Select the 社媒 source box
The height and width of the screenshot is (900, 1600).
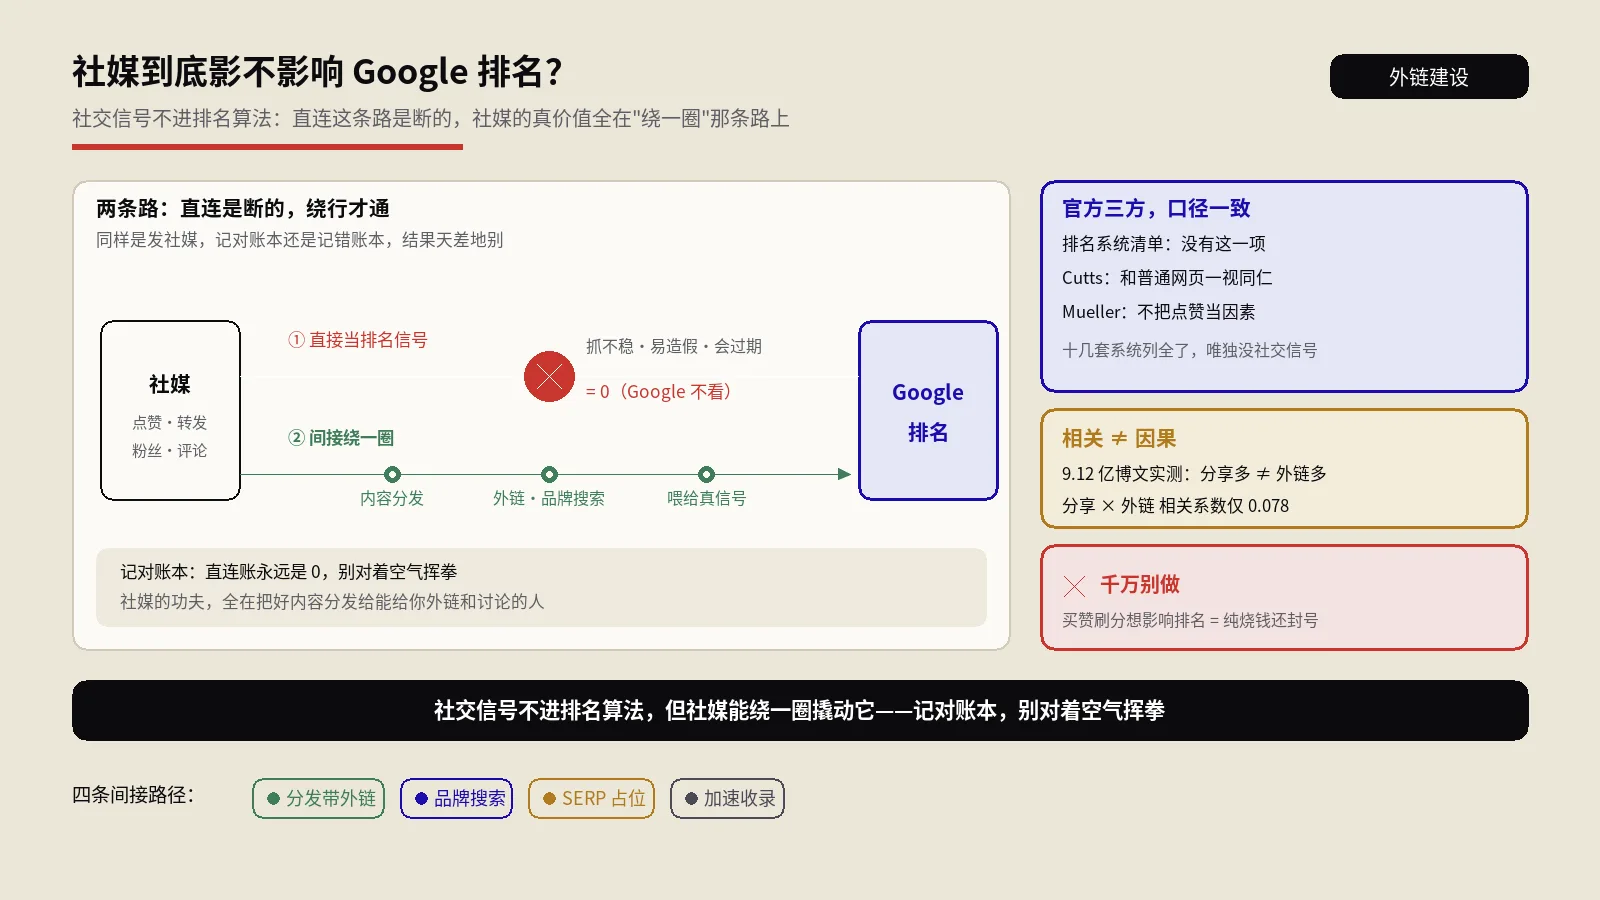coord(170,410)
